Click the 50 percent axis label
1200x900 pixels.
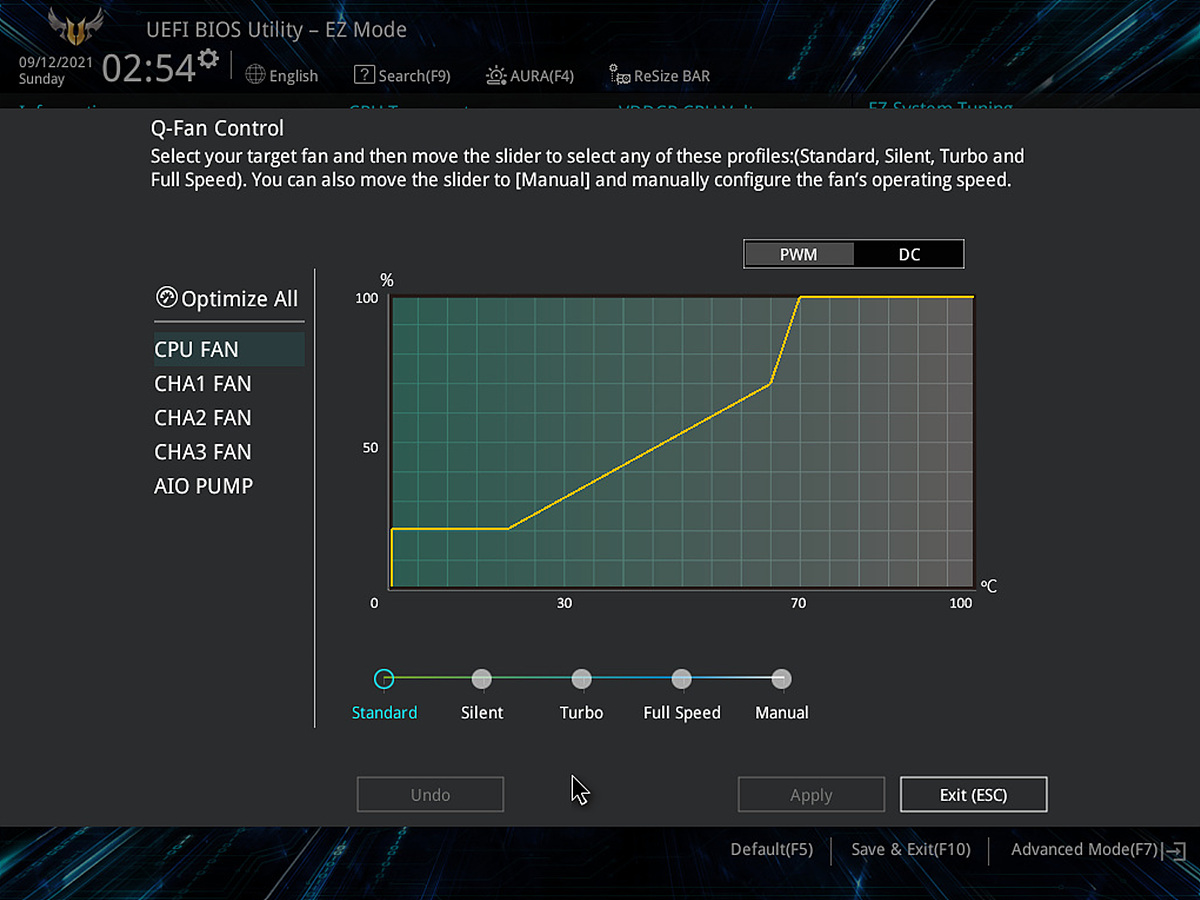click(370, 447)
